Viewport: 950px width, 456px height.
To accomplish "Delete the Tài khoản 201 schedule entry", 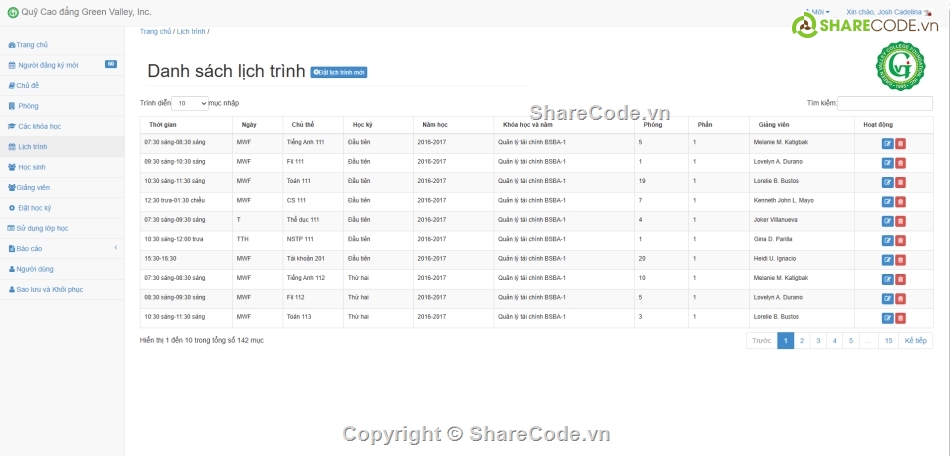I will click(900, 259).
